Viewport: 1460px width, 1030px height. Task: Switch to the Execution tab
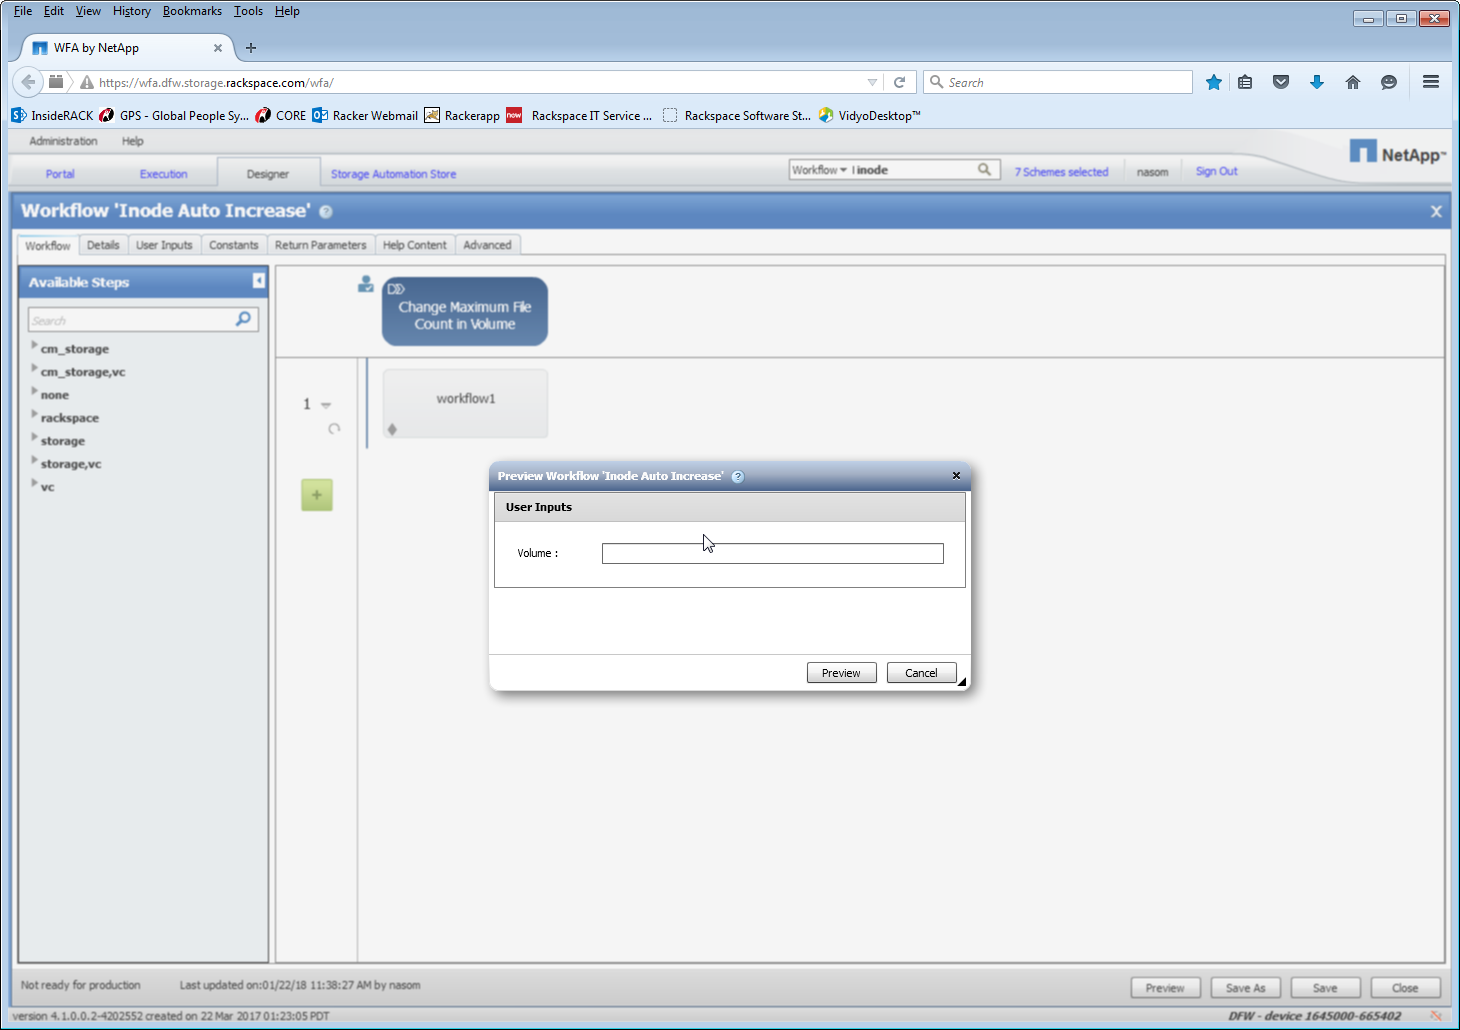point(164,174)
